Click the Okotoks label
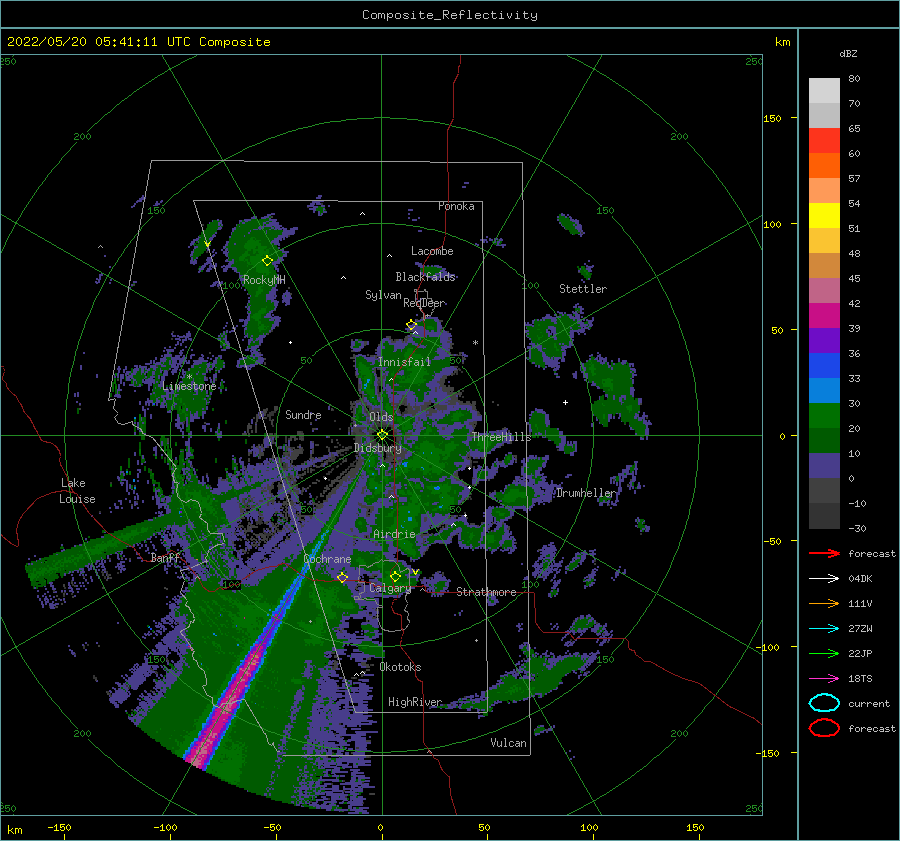This screenshot has width=900, height=841. [400, 667]
